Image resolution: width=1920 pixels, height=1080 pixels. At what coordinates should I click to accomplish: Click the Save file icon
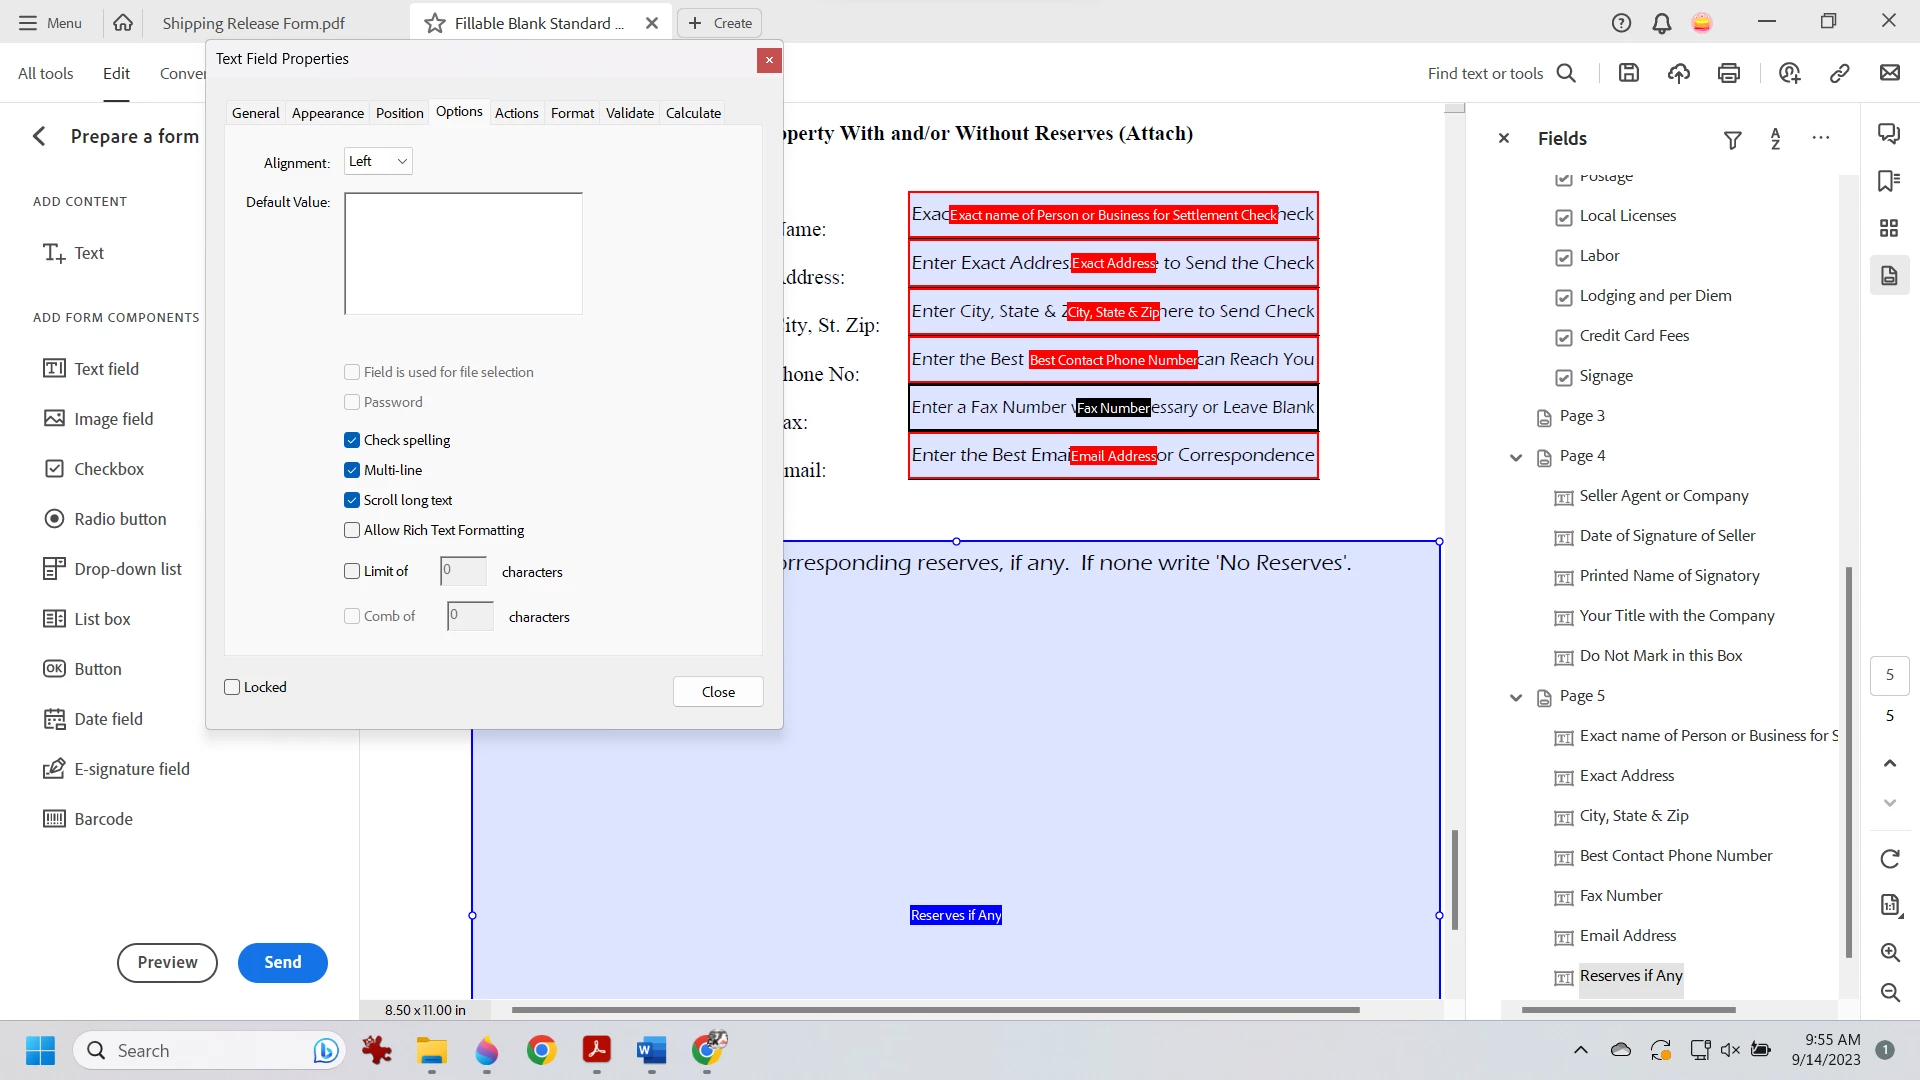click(1629, 73)
